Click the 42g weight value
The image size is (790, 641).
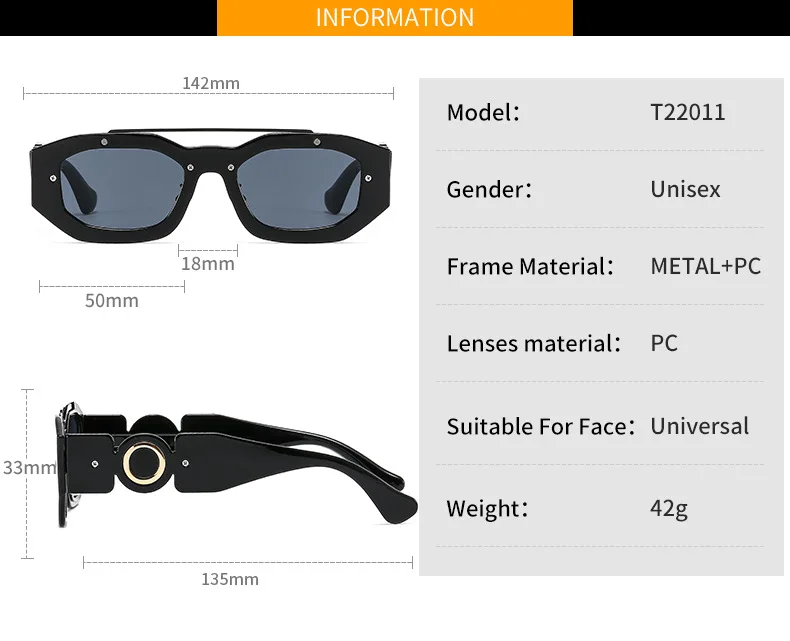coord(669,508)
